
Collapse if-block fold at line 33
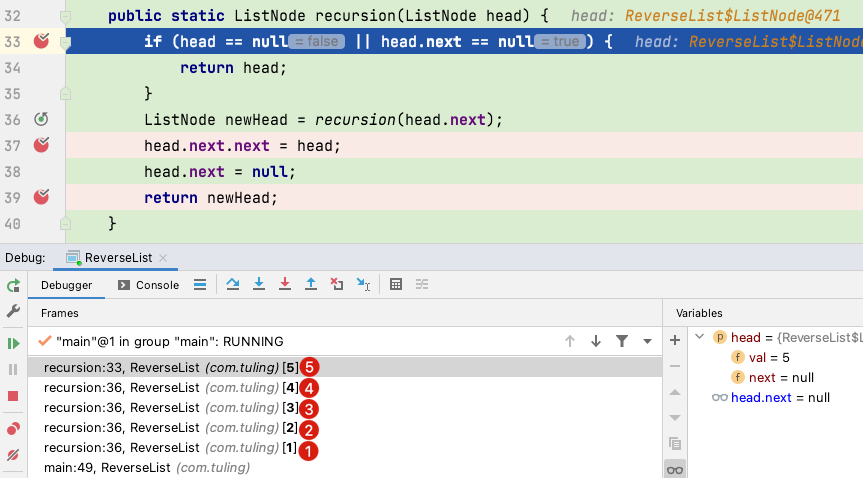tap(65, 42)
